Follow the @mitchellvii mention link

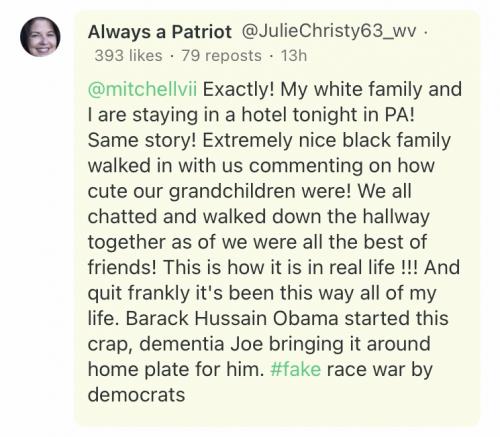pyautogui.click(x=142, y=89)
